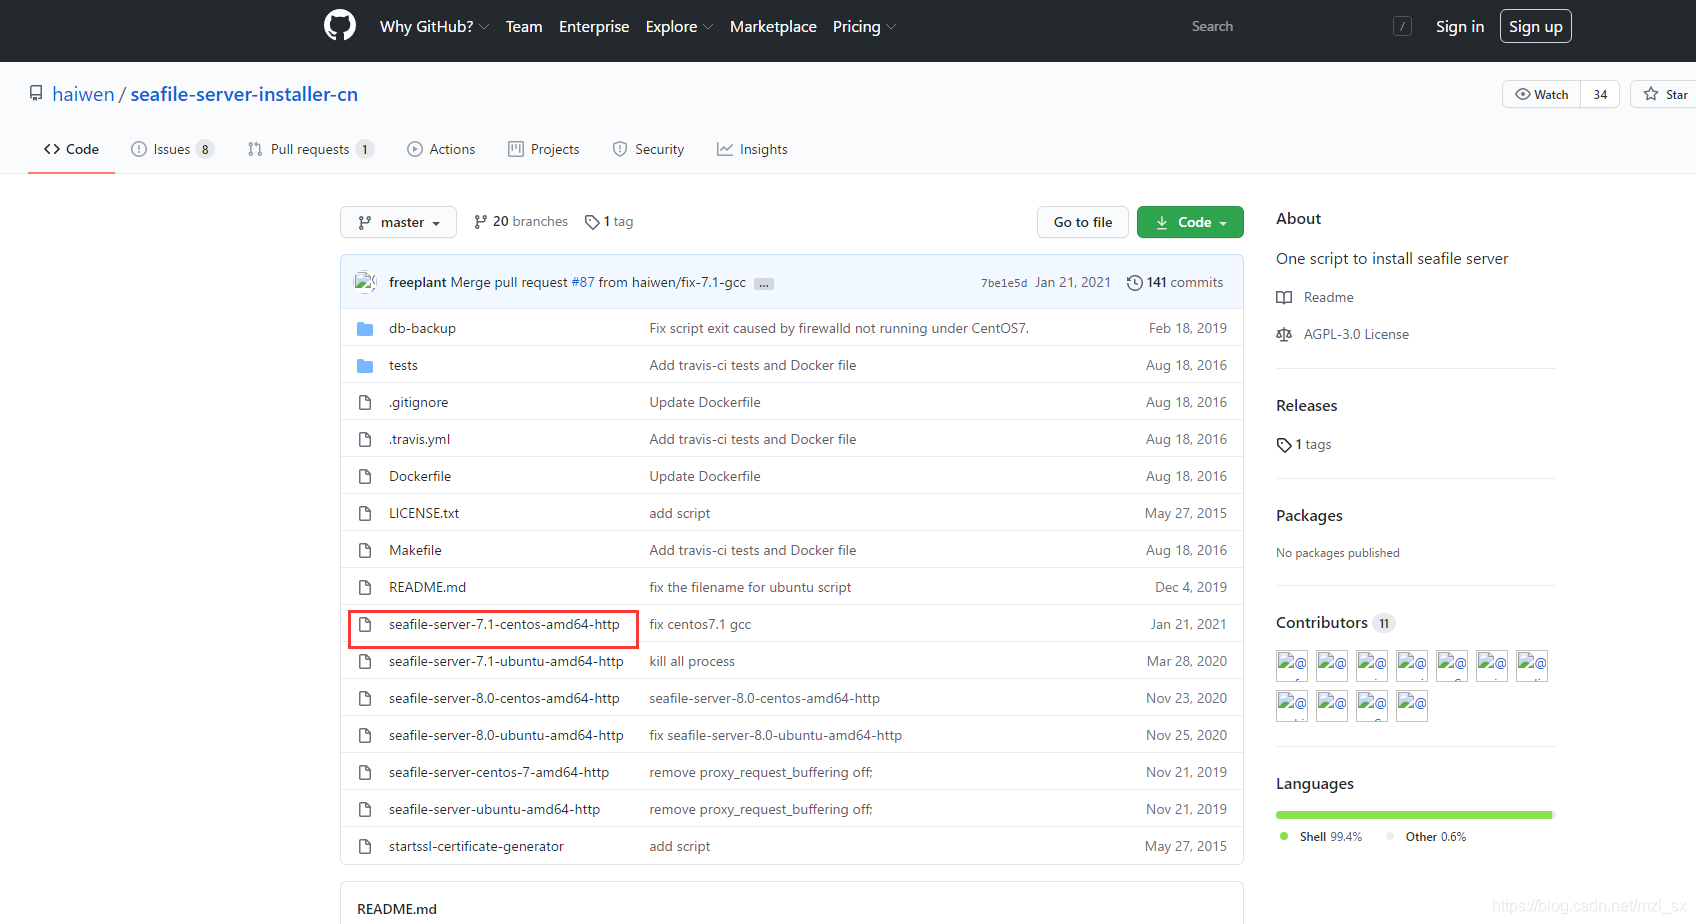
Task: Watch the repository
Action: 1541,94
